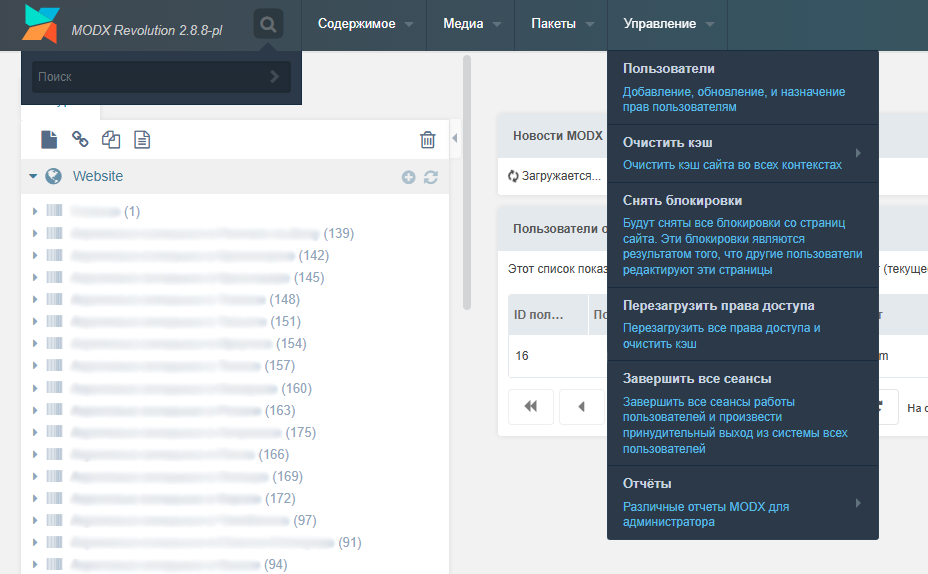Expand the tree item numbered (163)

pyautogui.click(x=35, y=410)
